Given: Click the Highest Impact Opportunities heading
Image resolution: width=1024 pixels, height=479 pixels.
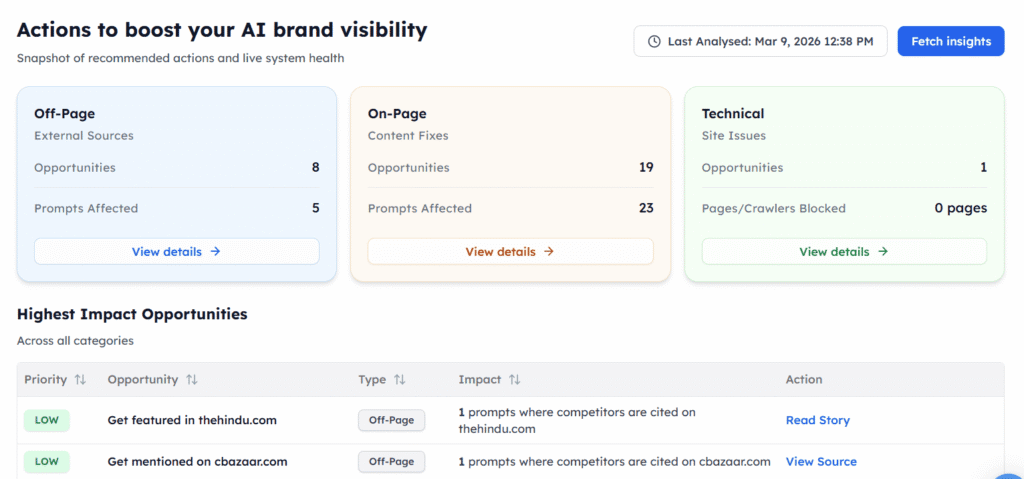Looking at the screenshot, I should tap(132, 314).
